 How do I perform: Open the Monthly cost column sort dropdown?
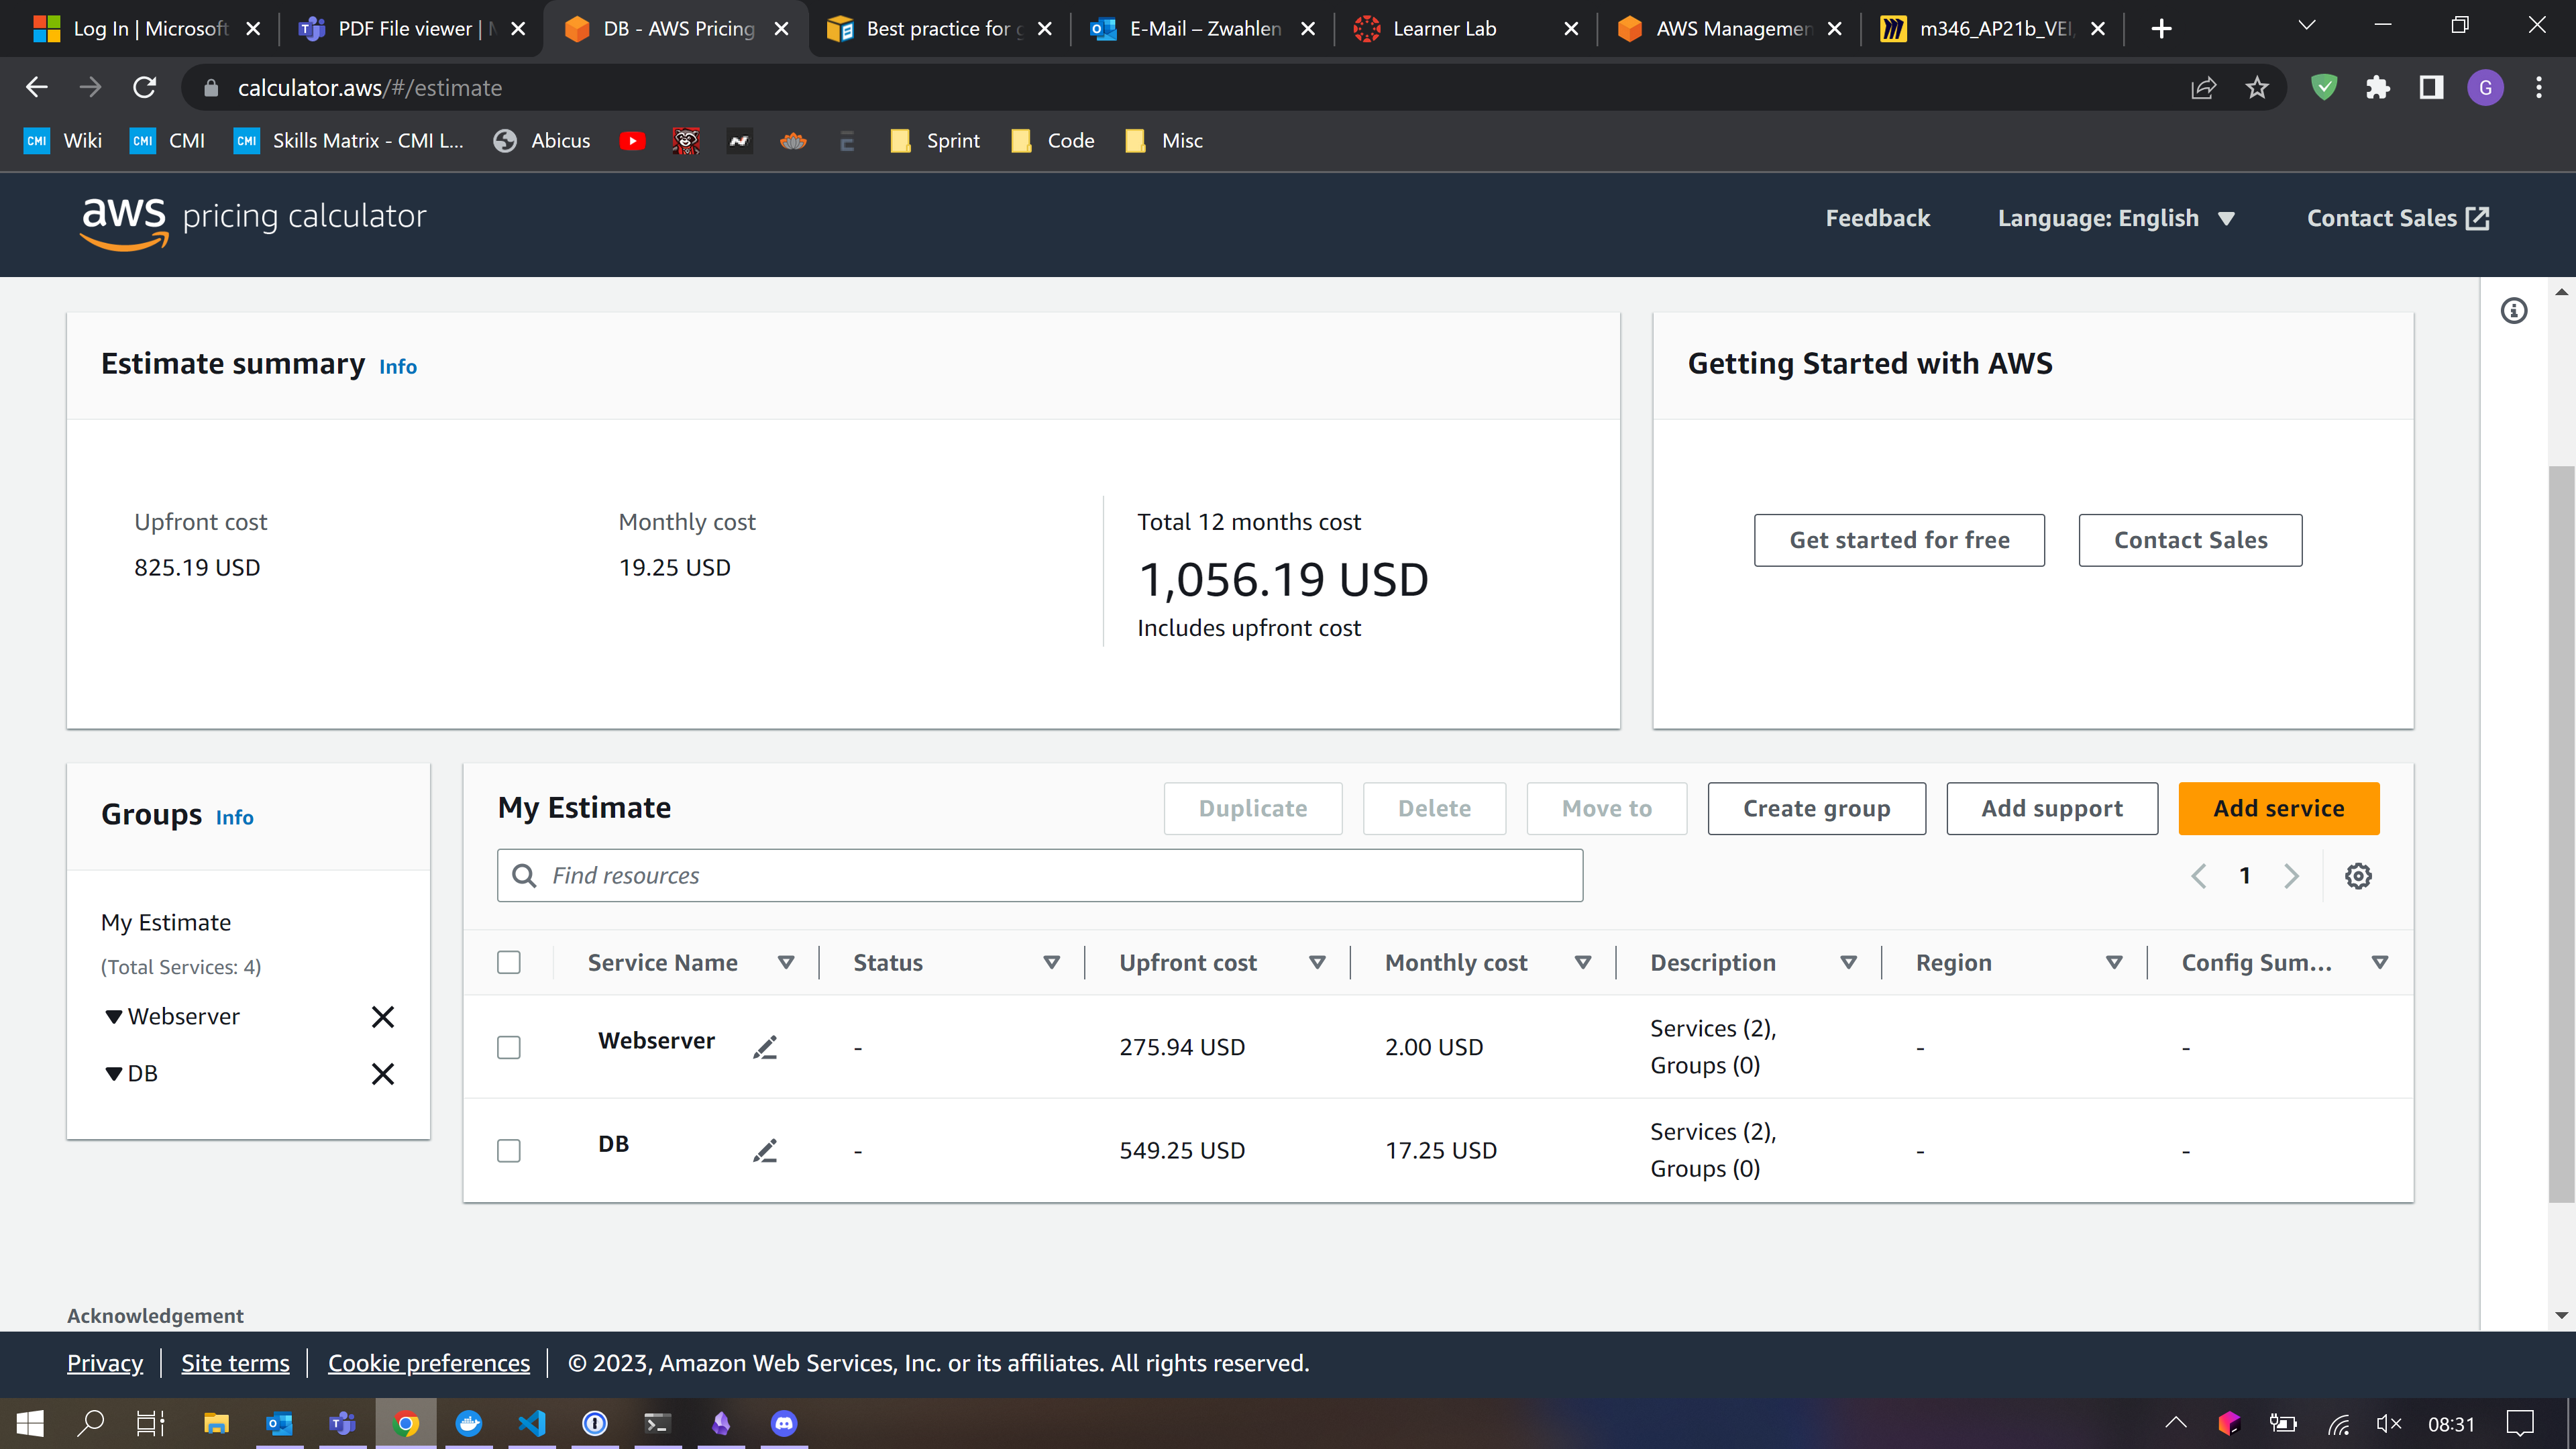coord(1582,962)
